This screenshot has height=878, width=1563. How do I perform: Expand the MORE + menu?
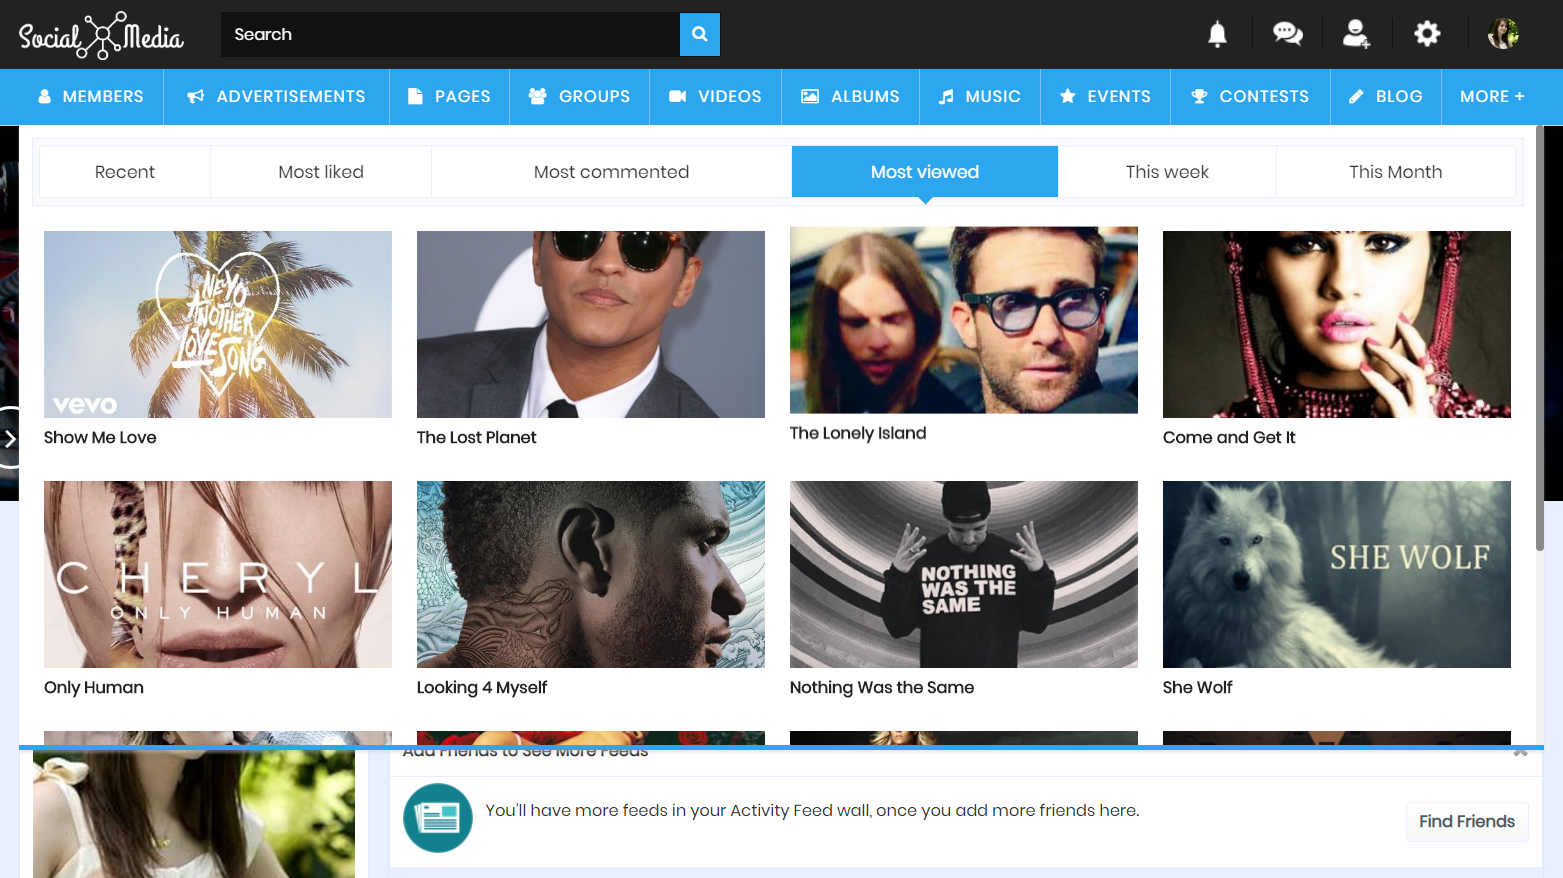click(1492, 96)
